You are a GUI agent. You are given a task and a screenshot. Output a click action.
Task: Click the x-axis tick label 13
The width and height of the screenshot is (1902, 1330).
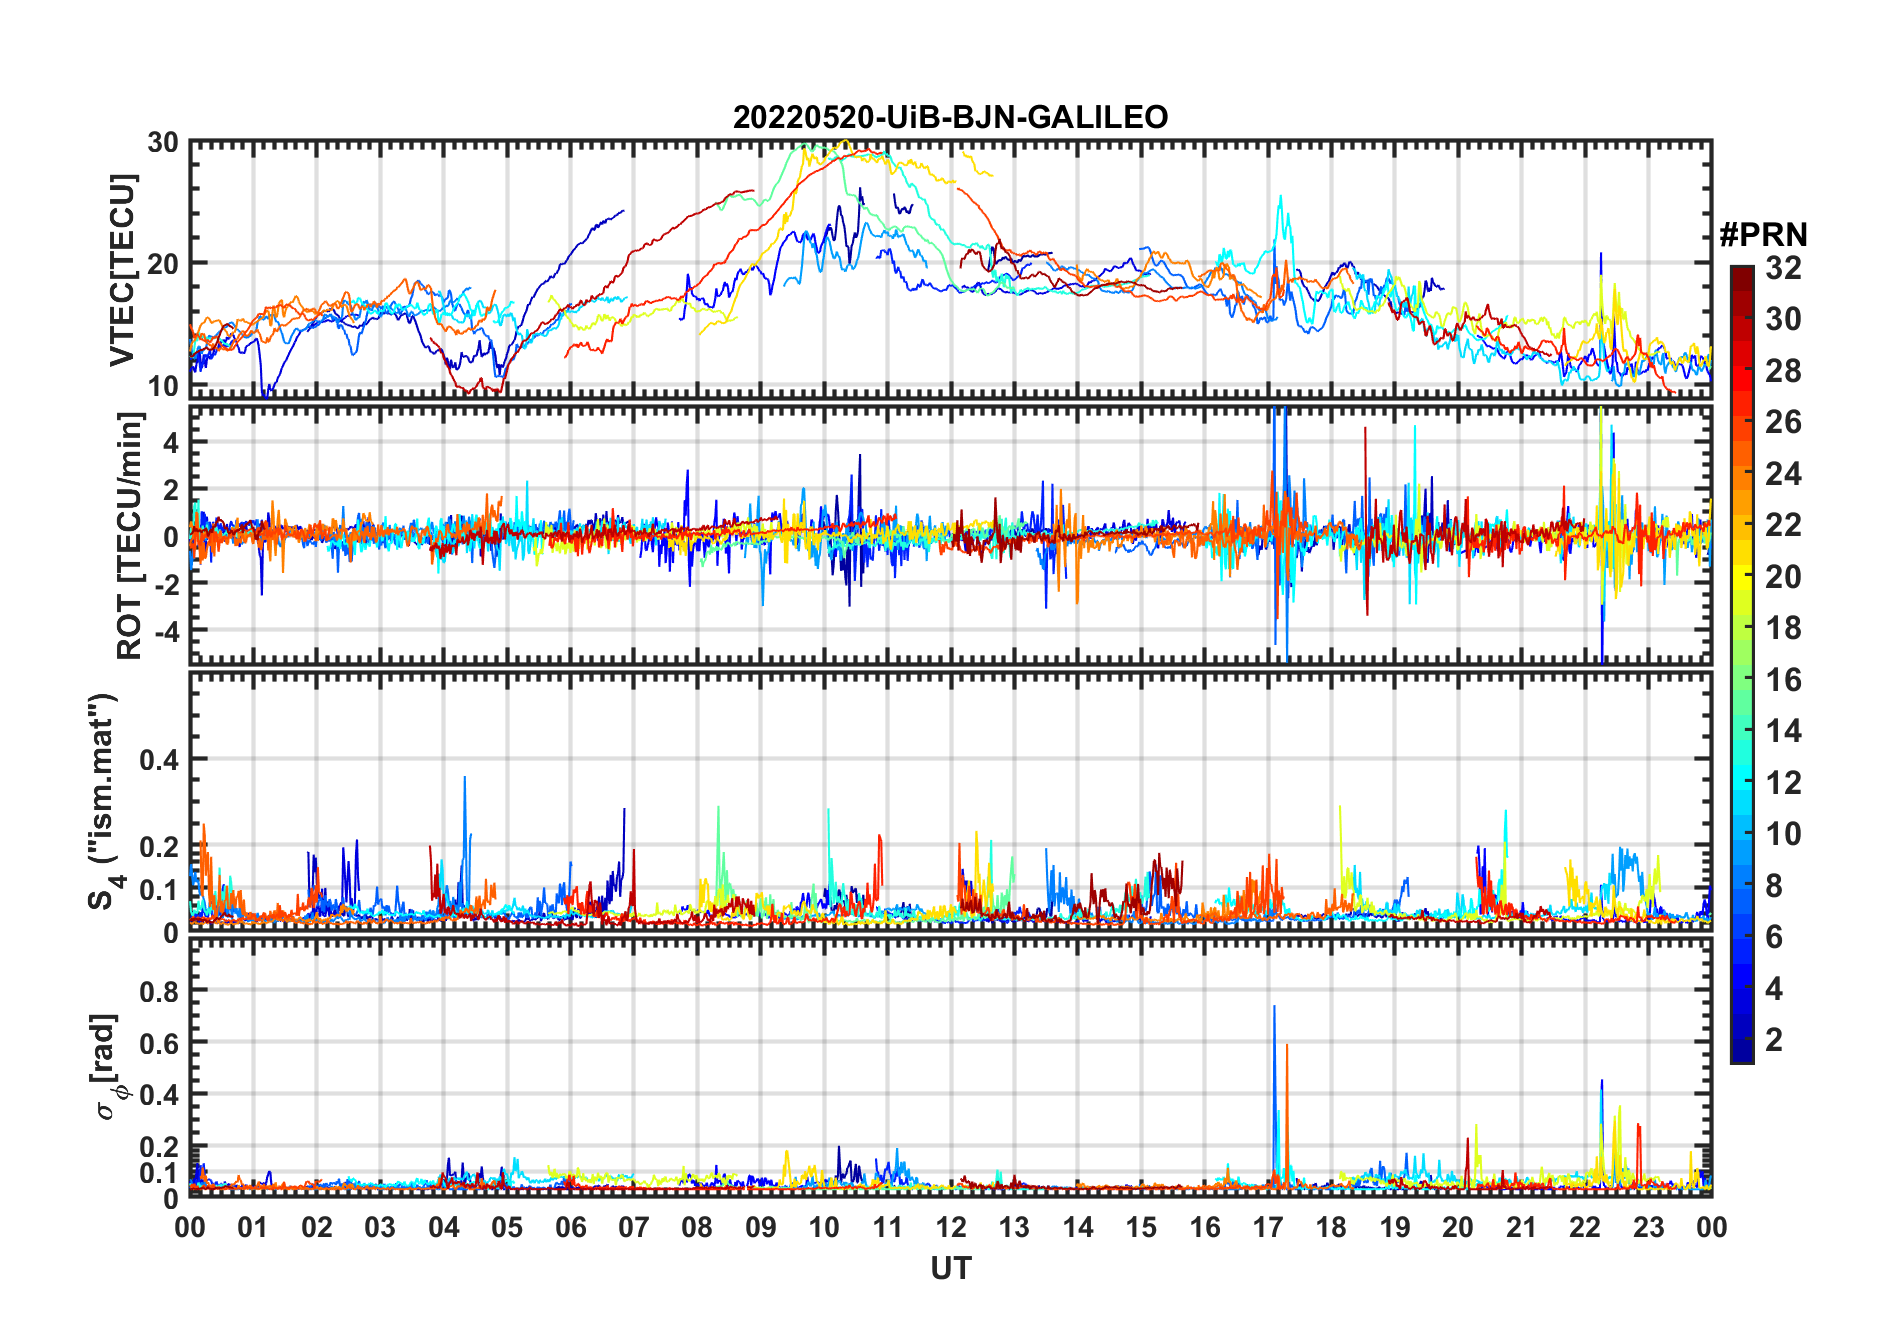coord(1014,1227)
